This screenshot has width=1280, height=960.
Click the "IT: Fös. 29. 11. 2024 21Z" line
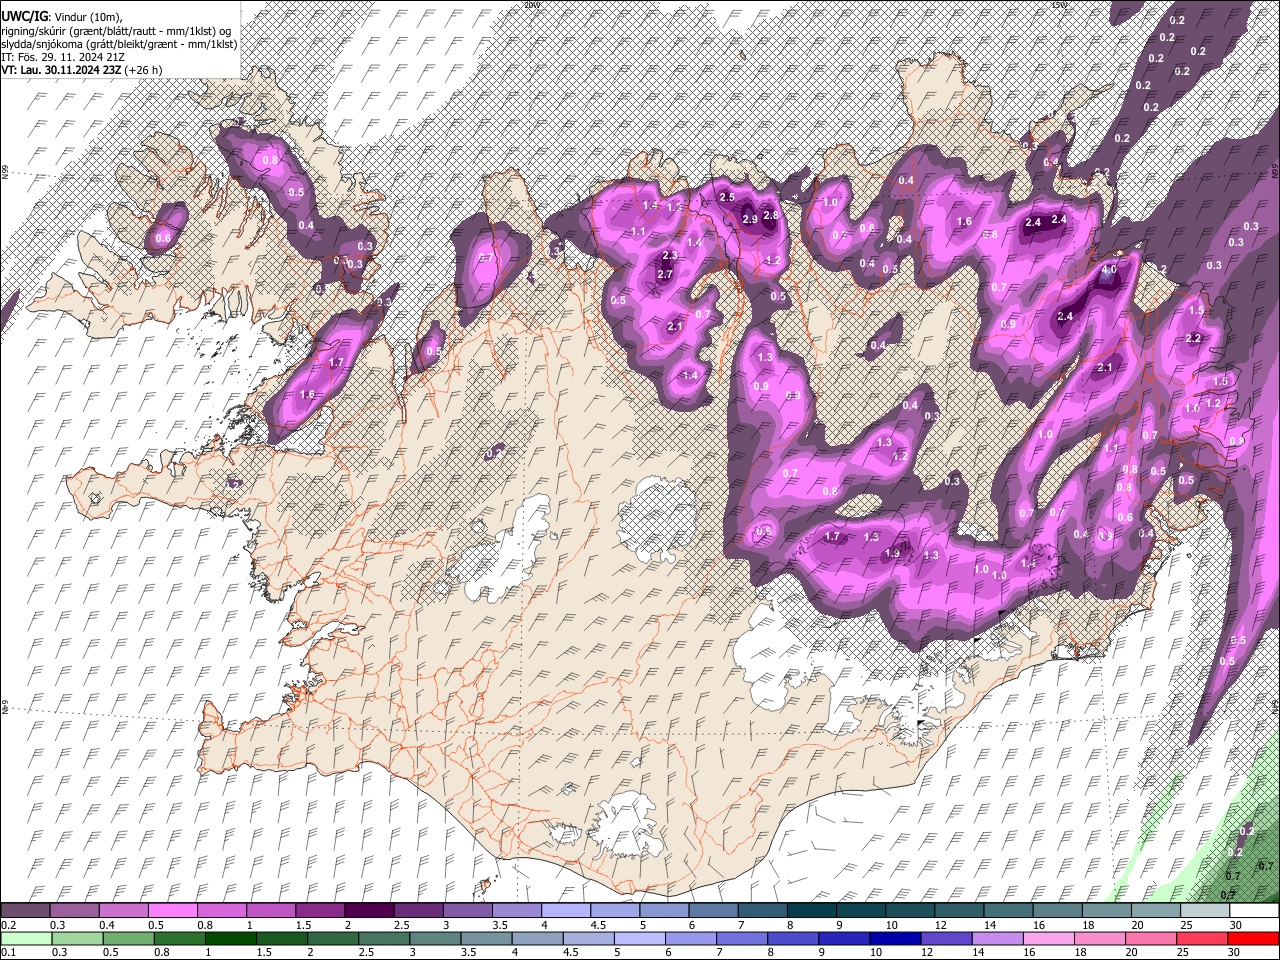[61, 57]
